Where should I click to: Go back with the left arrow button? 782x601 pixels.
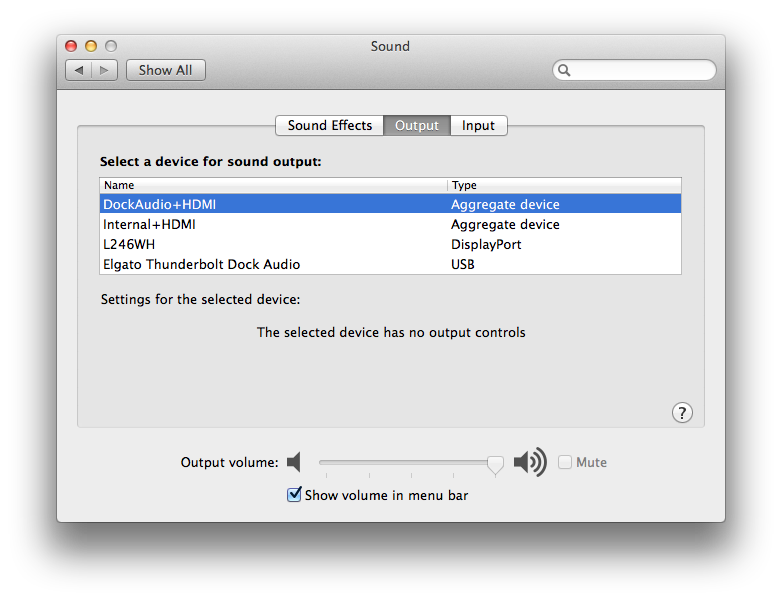pyautogui.click(x=79, y=70)
